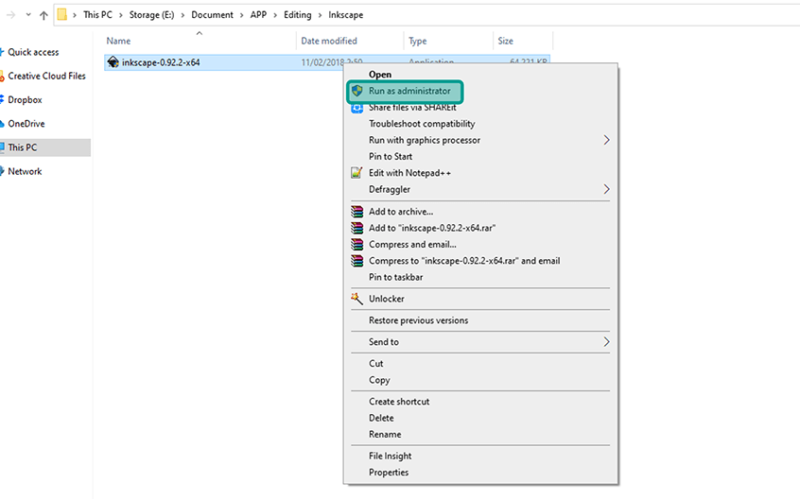
Task: Choose Pin to Start
Action: click(x=391, y=156)
